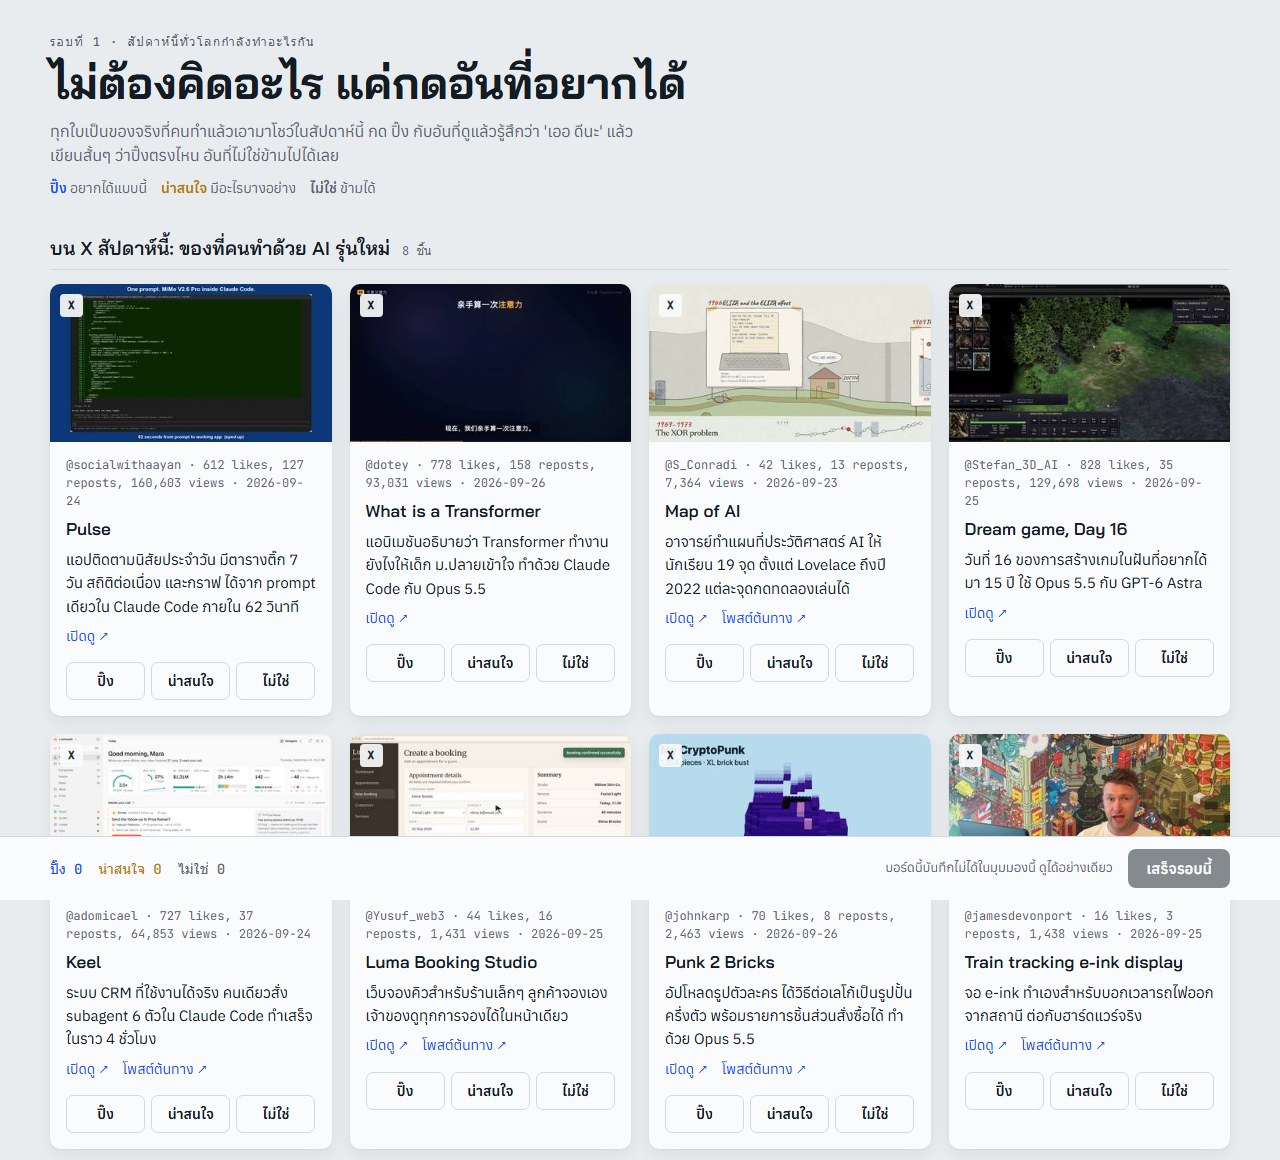Mark Train tracking e-ink display as น่าสนใจ
The width and height of the screenshot is (1280, 1160).
point(1089,1091)
